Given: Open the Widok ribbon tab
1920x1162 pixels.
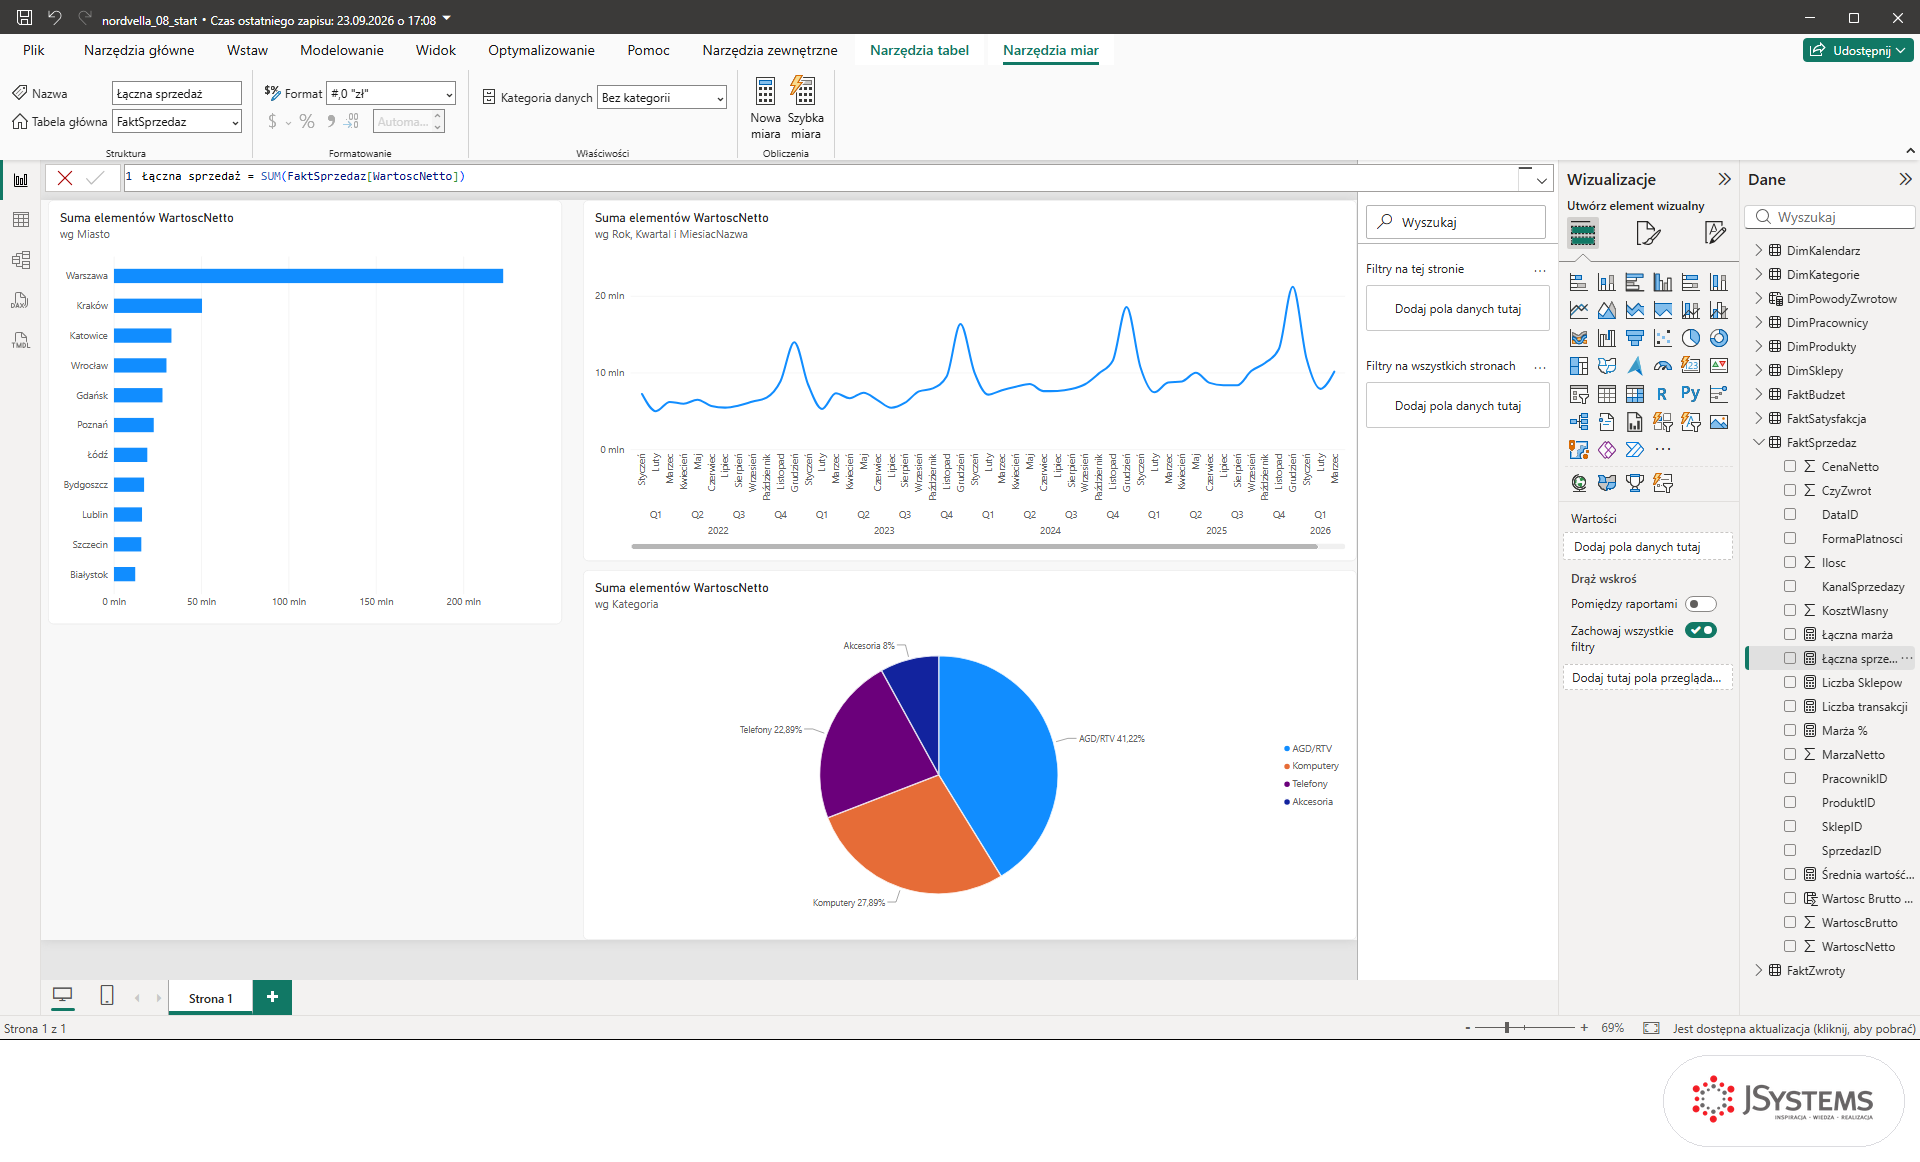Looking at the screenshot, I should coord(435,50).
